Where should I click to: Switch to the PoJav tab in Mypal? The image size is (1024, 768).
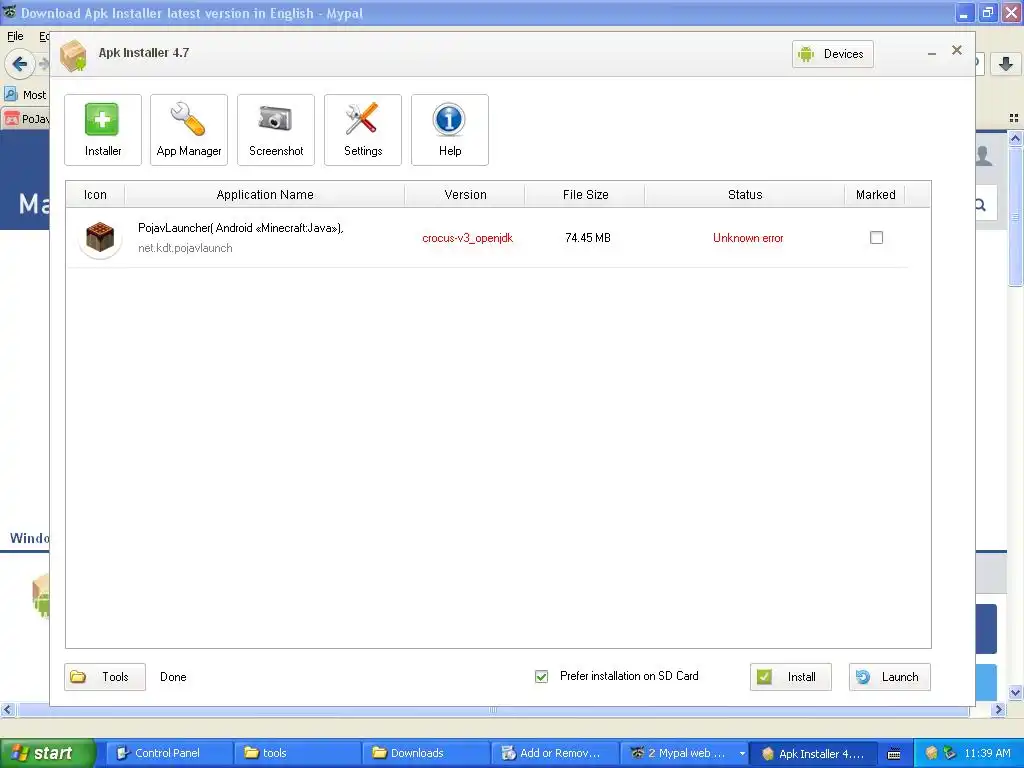click(26, 119)
